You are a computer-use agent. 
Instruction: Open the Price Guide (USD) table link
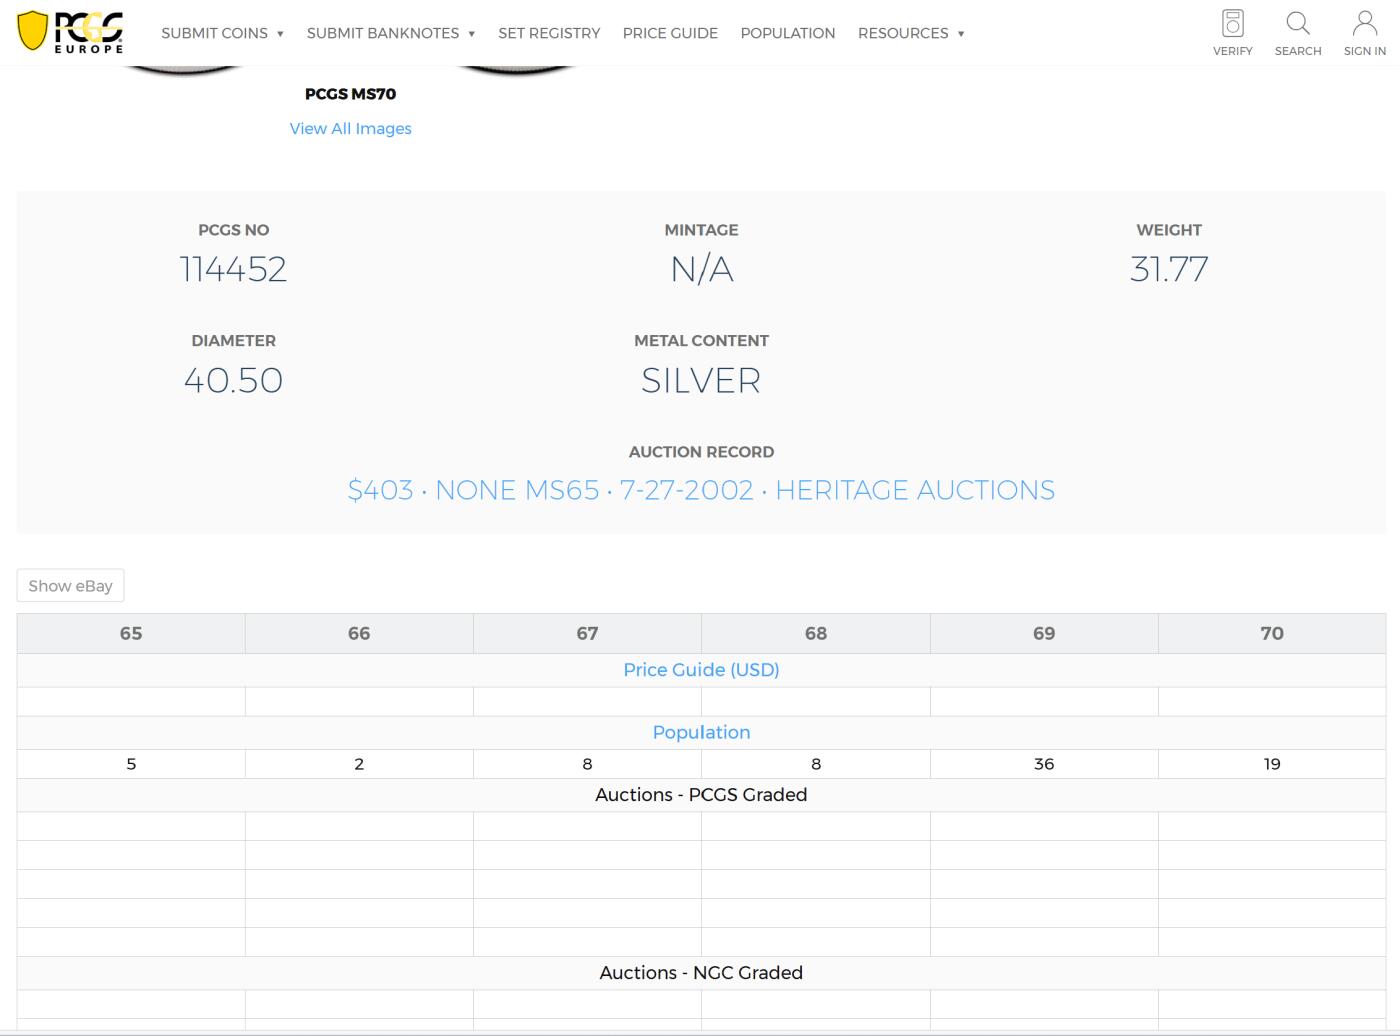pyautogui.click(x=701, y=670)
